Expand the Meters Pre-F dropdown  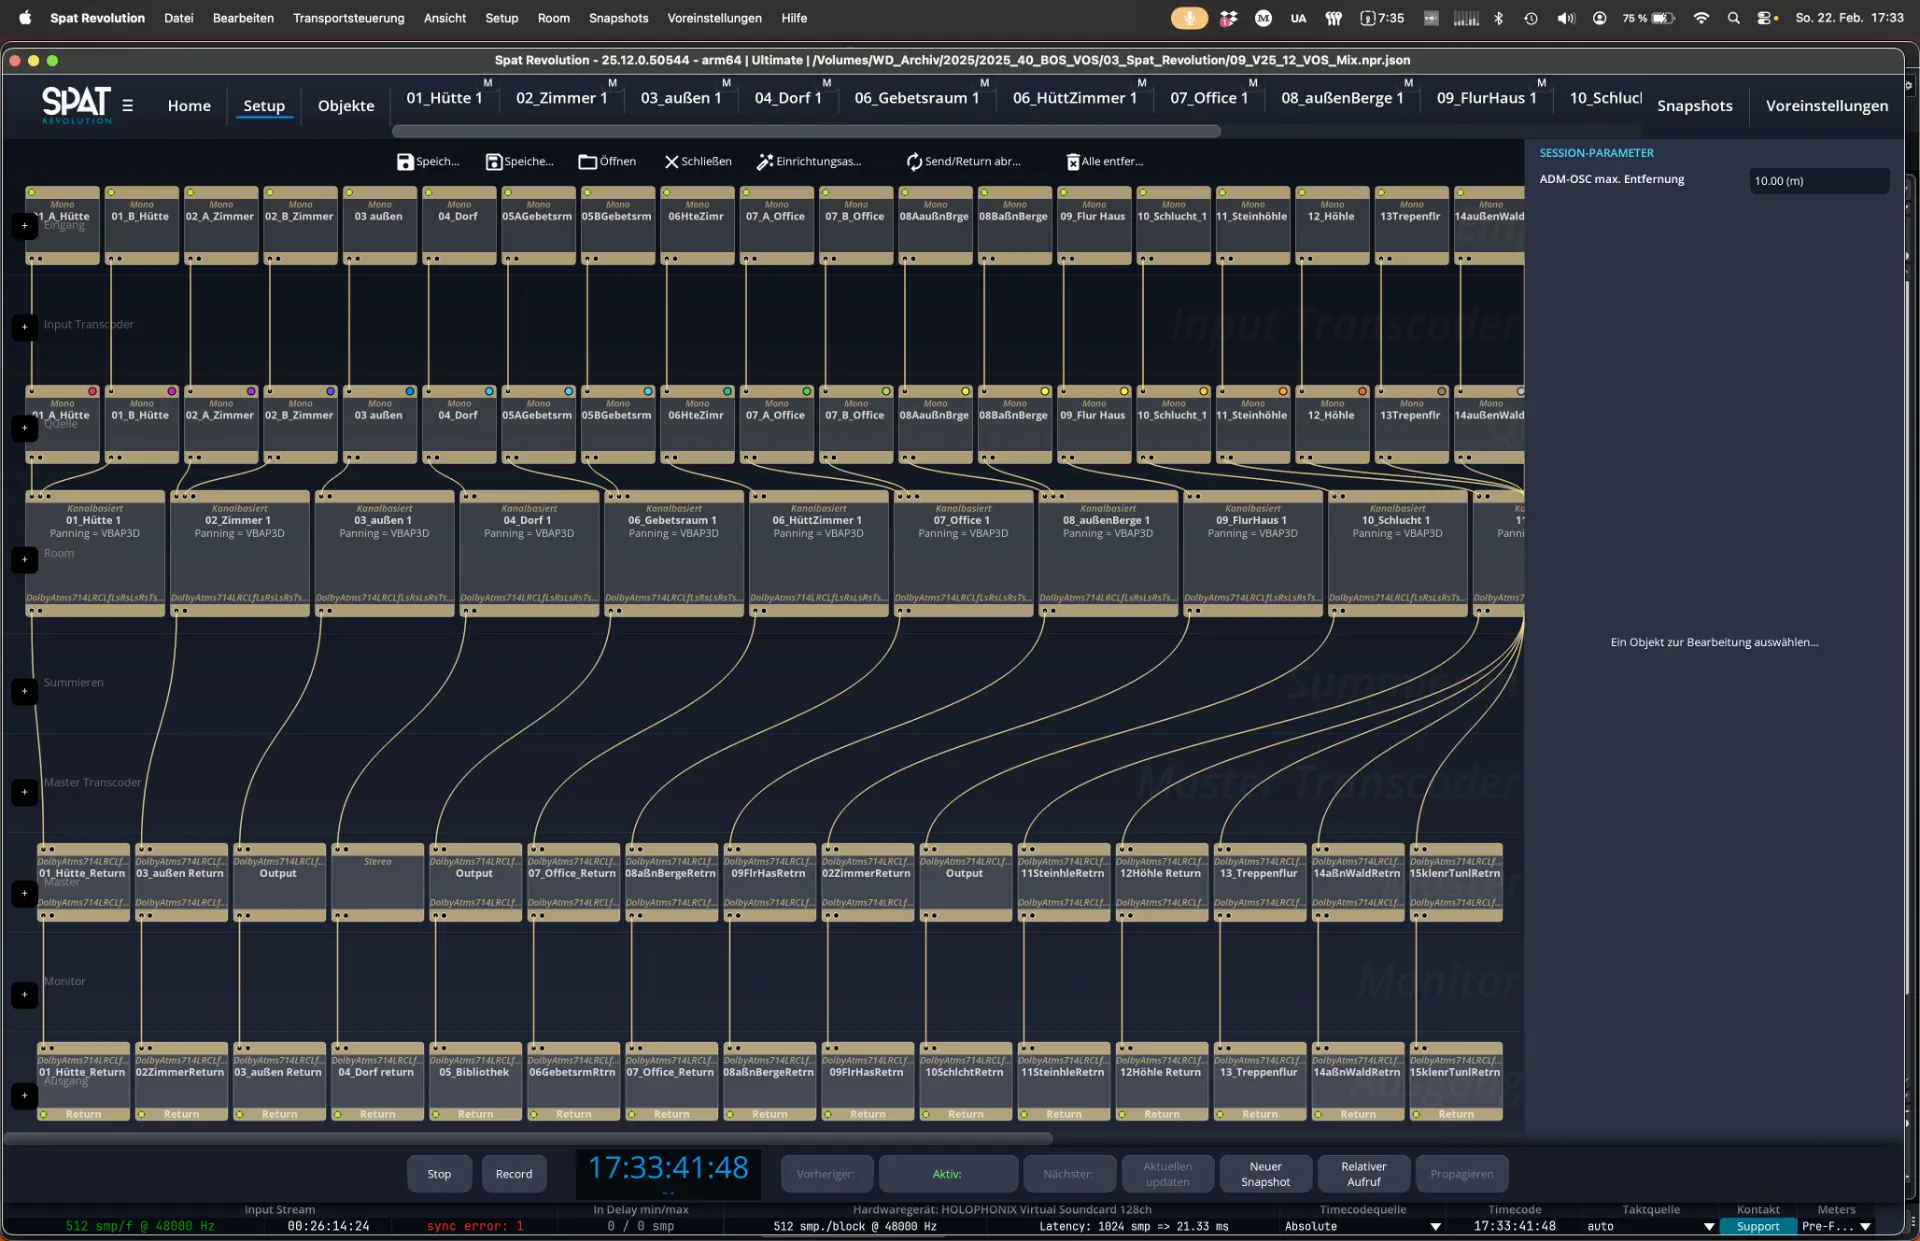1865,1227
